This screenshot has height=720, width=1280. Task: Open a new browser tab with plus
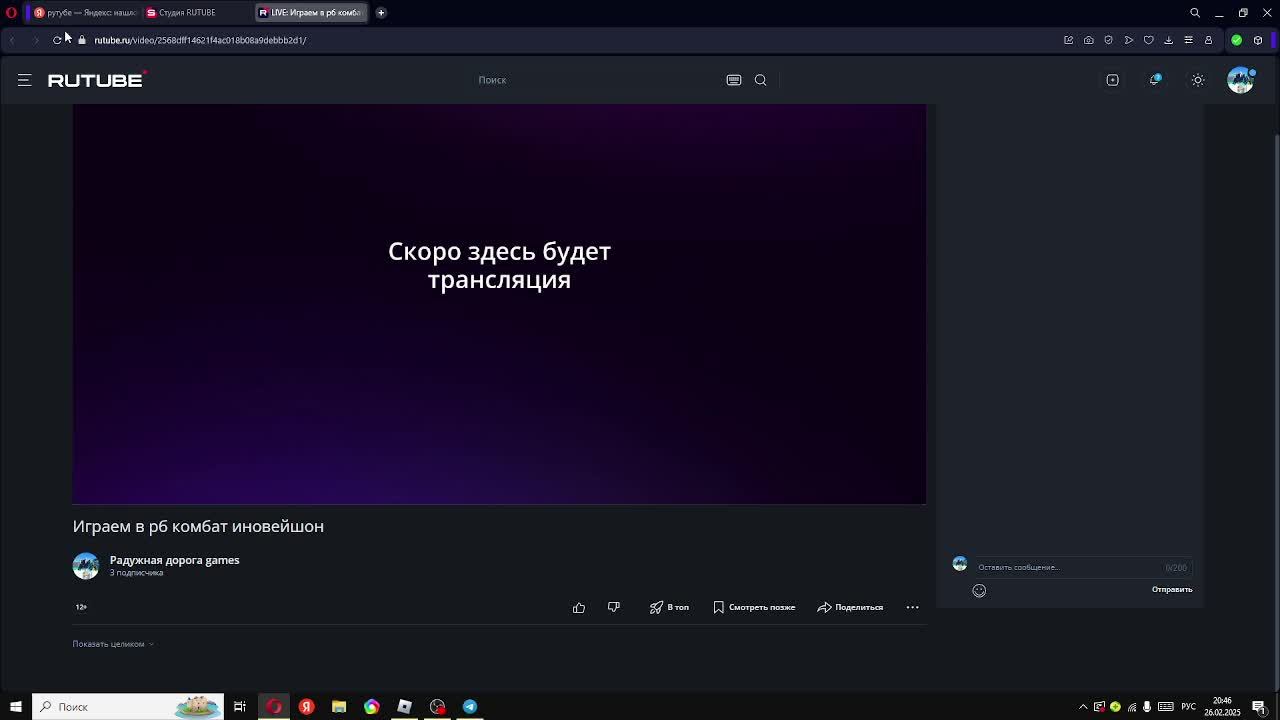coord(381,12)
